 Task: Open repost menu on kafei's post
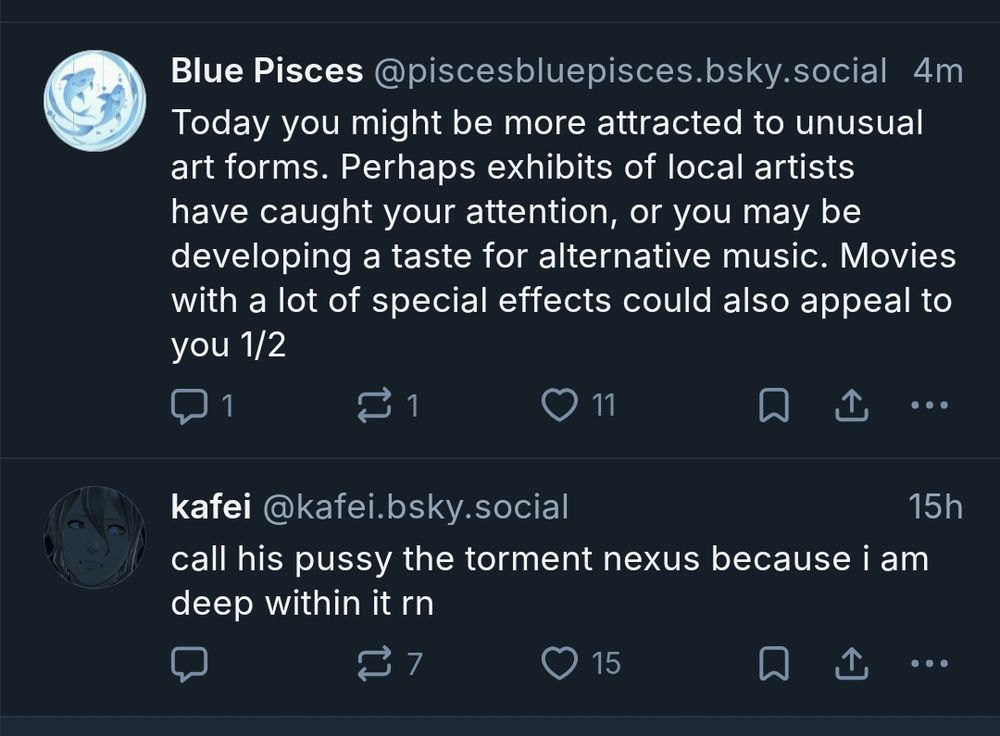(x=371, y=663)
